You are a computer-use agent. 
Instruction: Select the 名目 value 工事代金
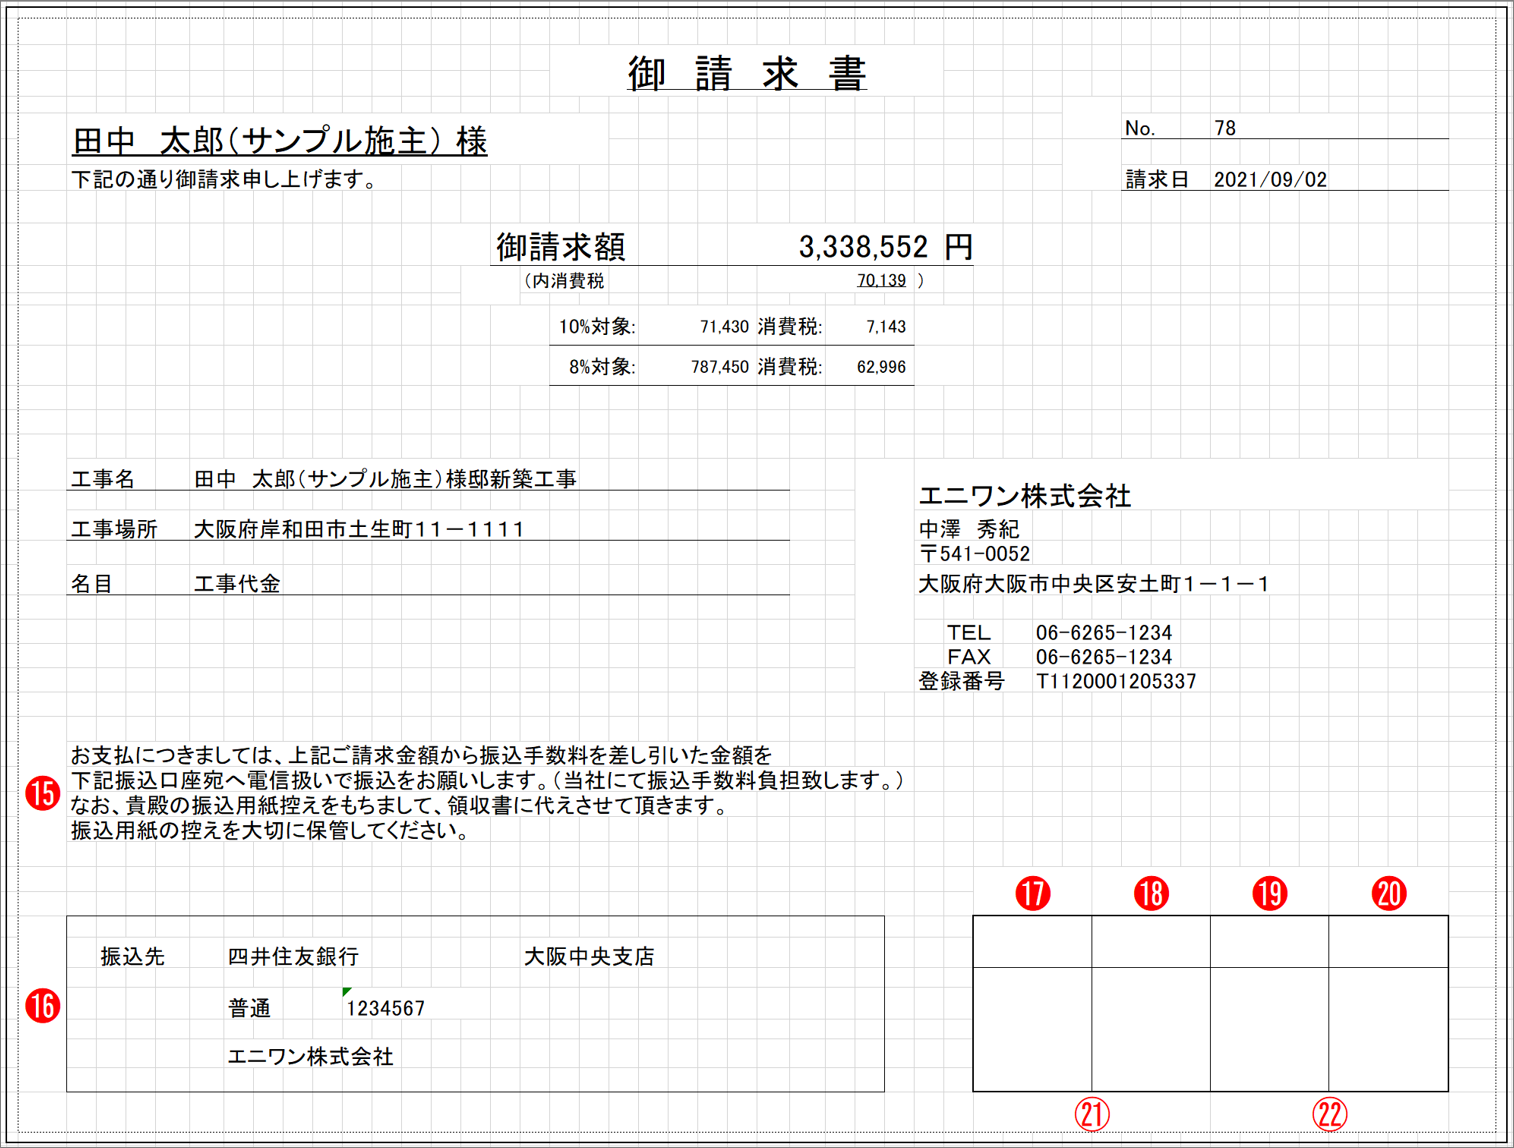click(x=237, y=584)
